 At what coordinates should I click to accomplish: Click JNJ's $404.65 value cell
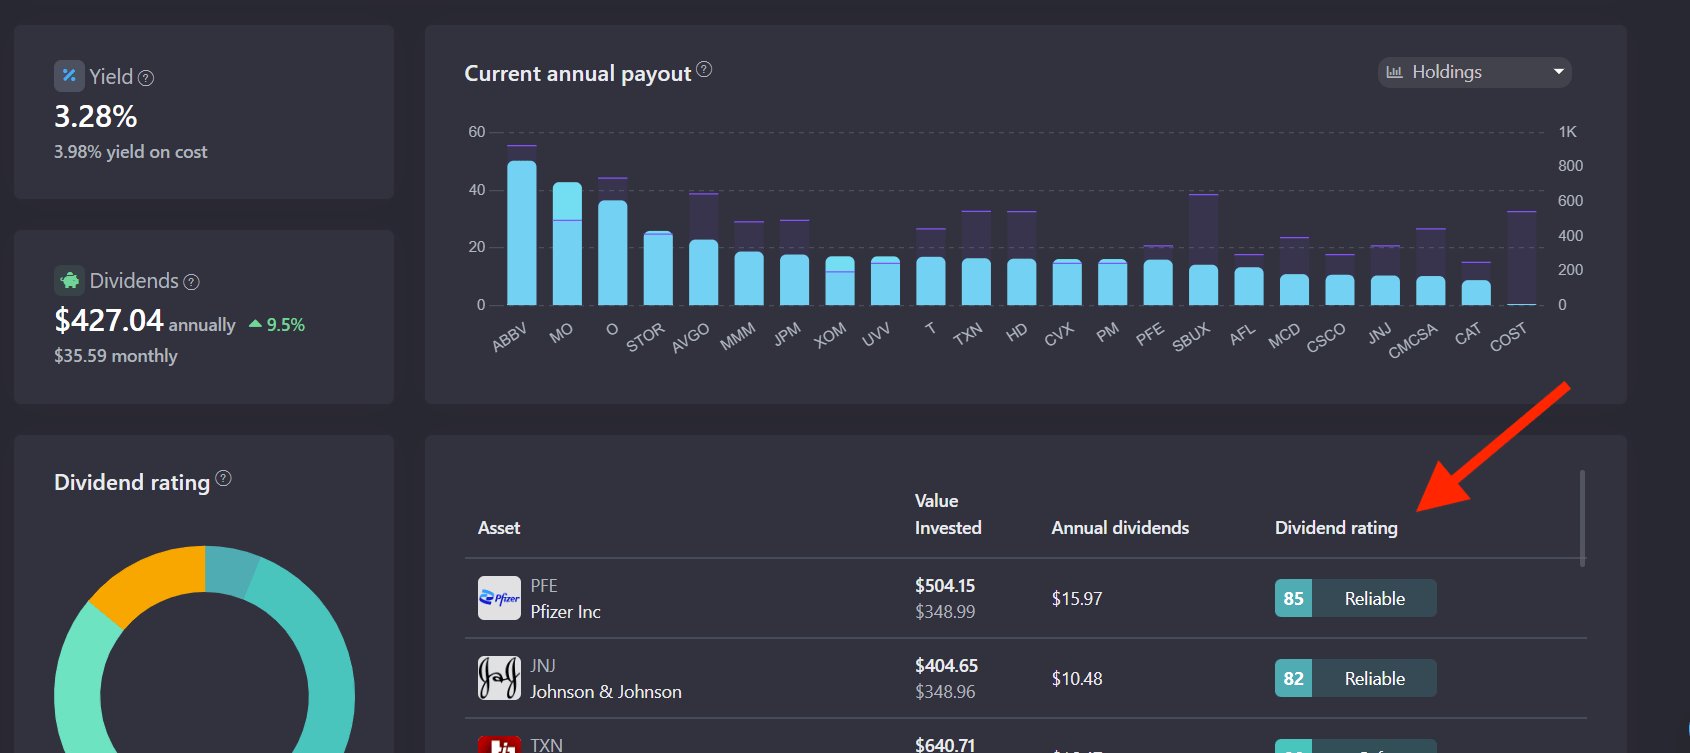click(x=946, y=666)
